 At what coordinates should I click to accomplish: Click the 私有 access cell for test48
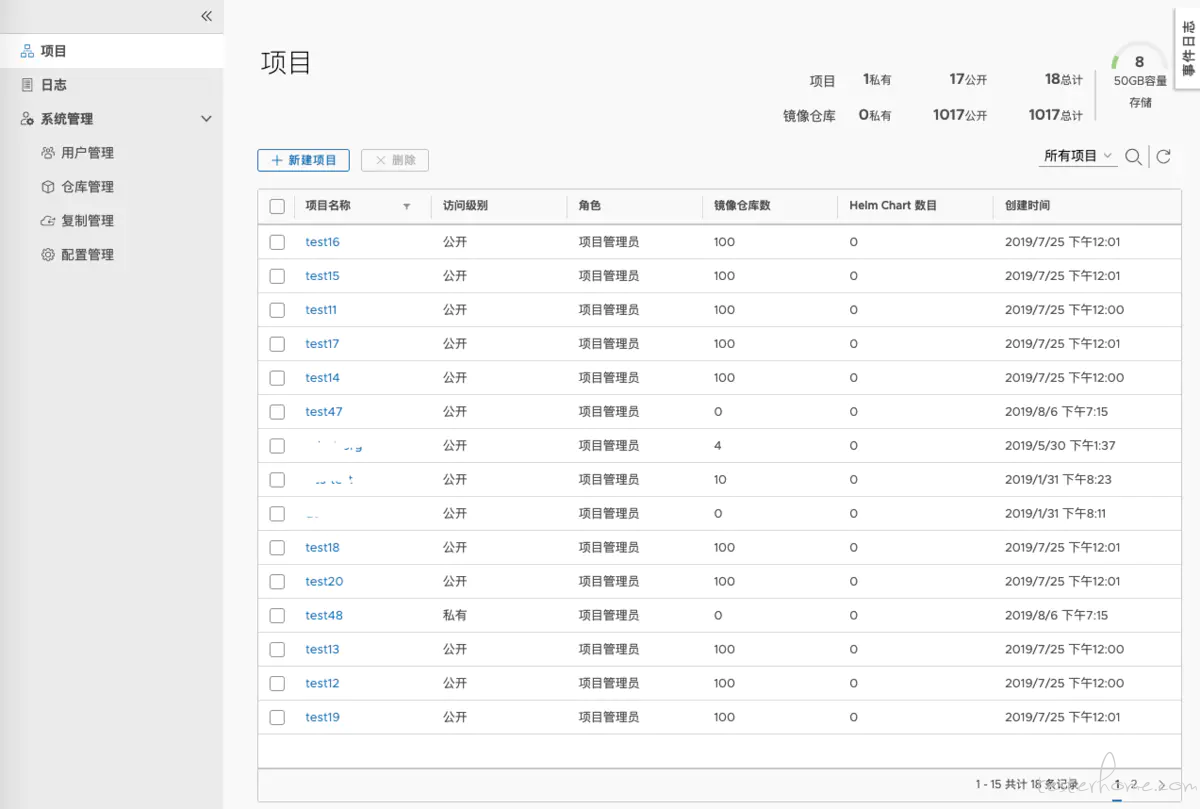coord(455,616)
